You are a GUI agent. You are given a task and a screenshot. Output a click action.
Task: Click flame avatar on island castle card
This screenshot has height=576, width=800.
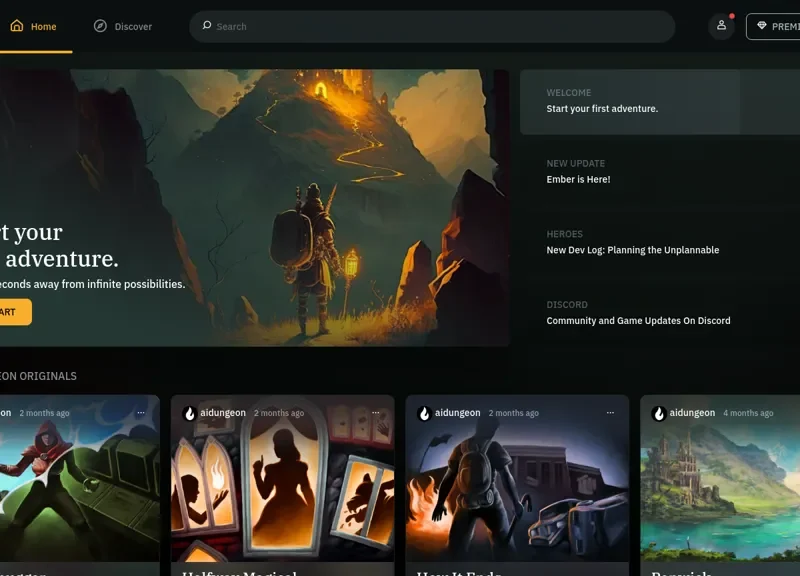pyautogui.click(x=658, y=413)
